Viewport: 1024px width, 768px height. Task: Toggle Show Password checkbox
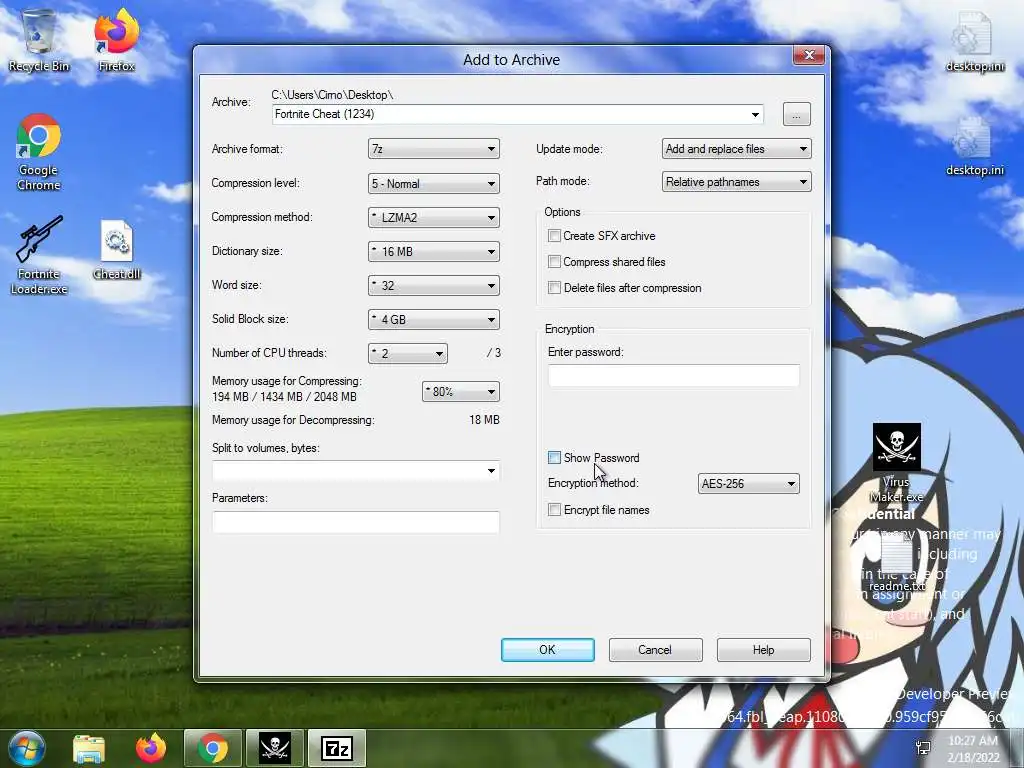tap(554, 458)
